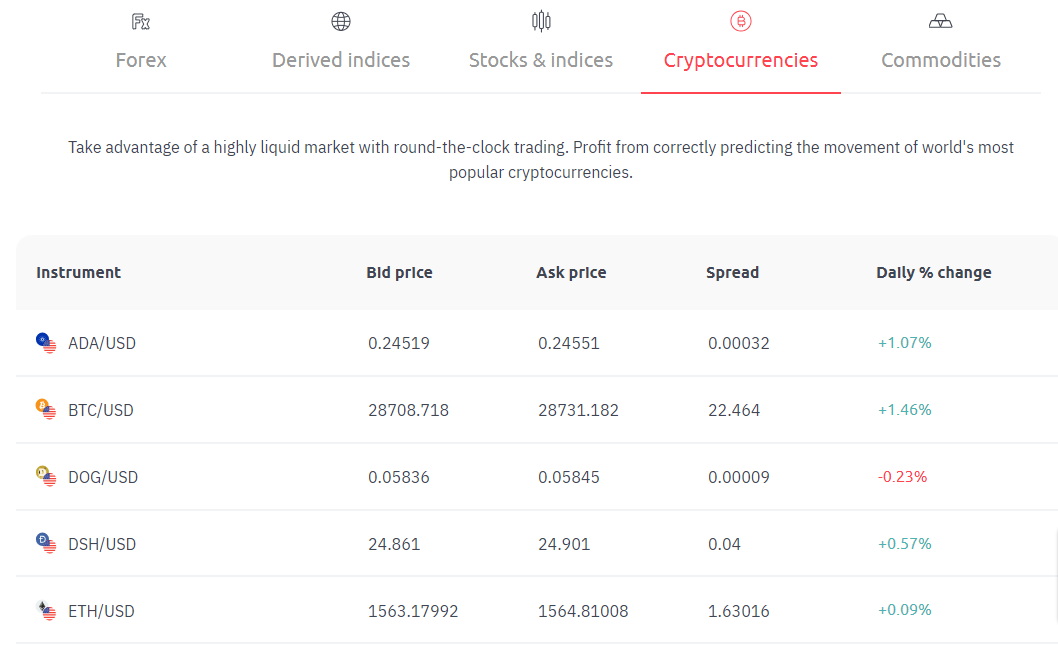The width and height of the screenshot is (1058, 646).
Task: Click the Daily % change column header
Action: click(934, 273)
